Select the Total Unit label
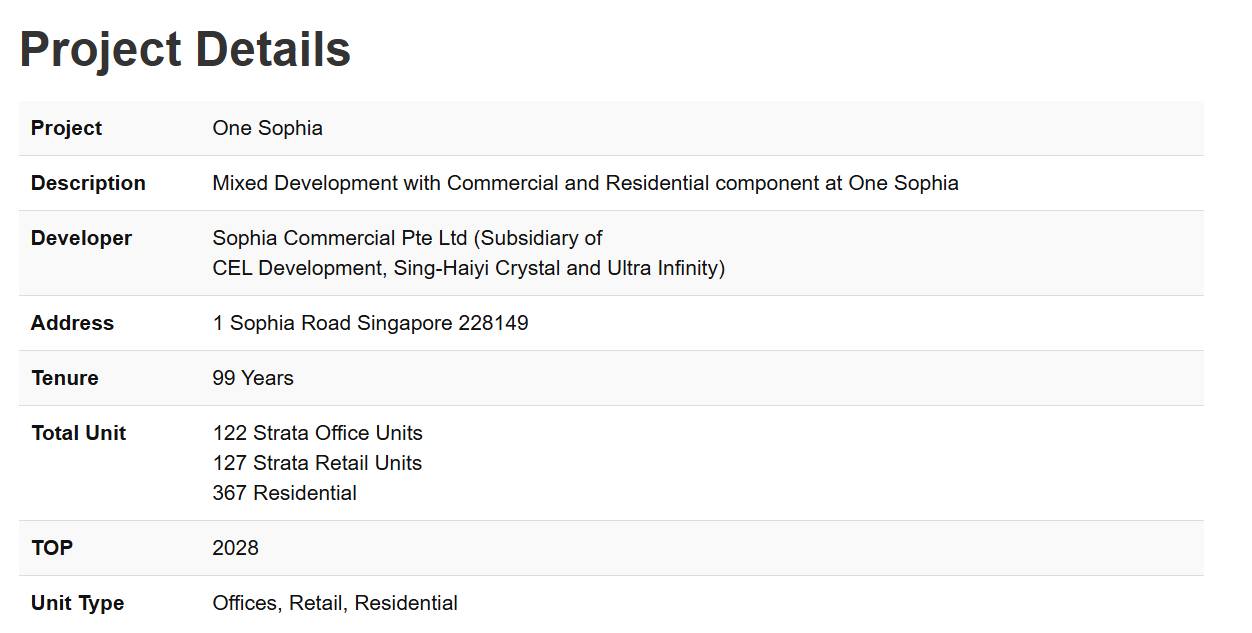 coord(78,433)
